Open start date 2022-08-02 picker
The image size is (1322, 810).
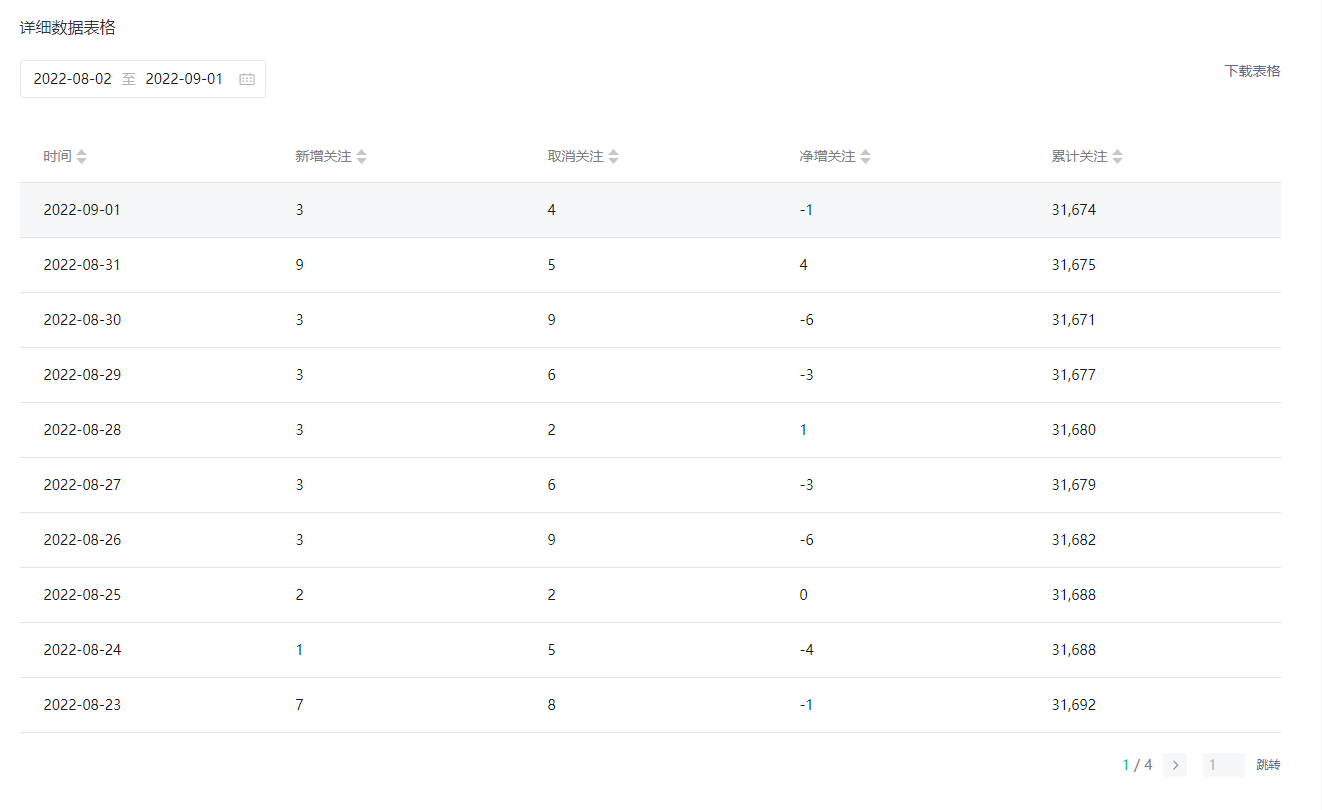[73, 79]
